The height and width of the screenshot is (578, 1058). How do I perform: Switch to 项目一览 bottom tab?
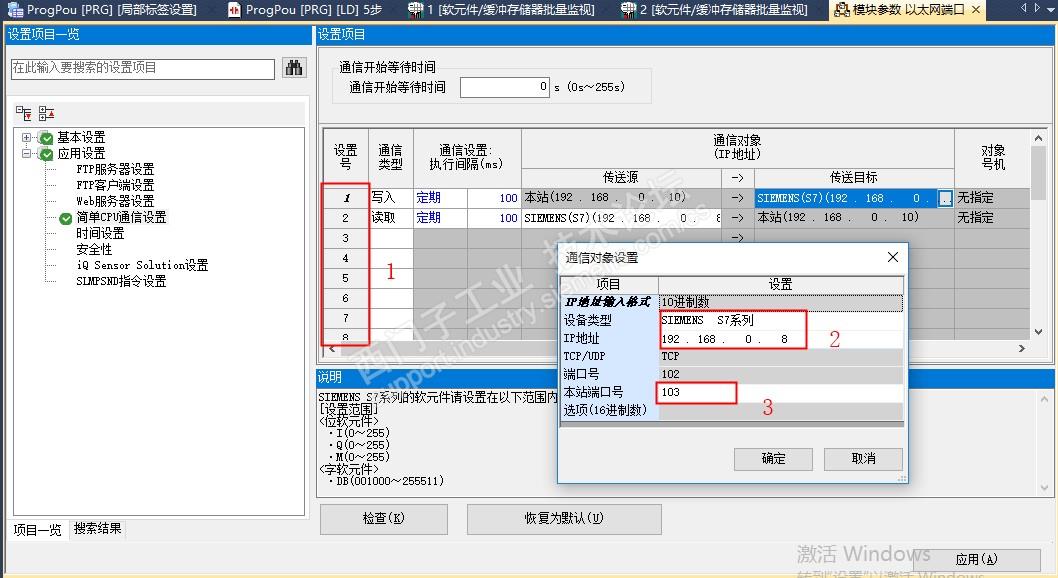37,530
